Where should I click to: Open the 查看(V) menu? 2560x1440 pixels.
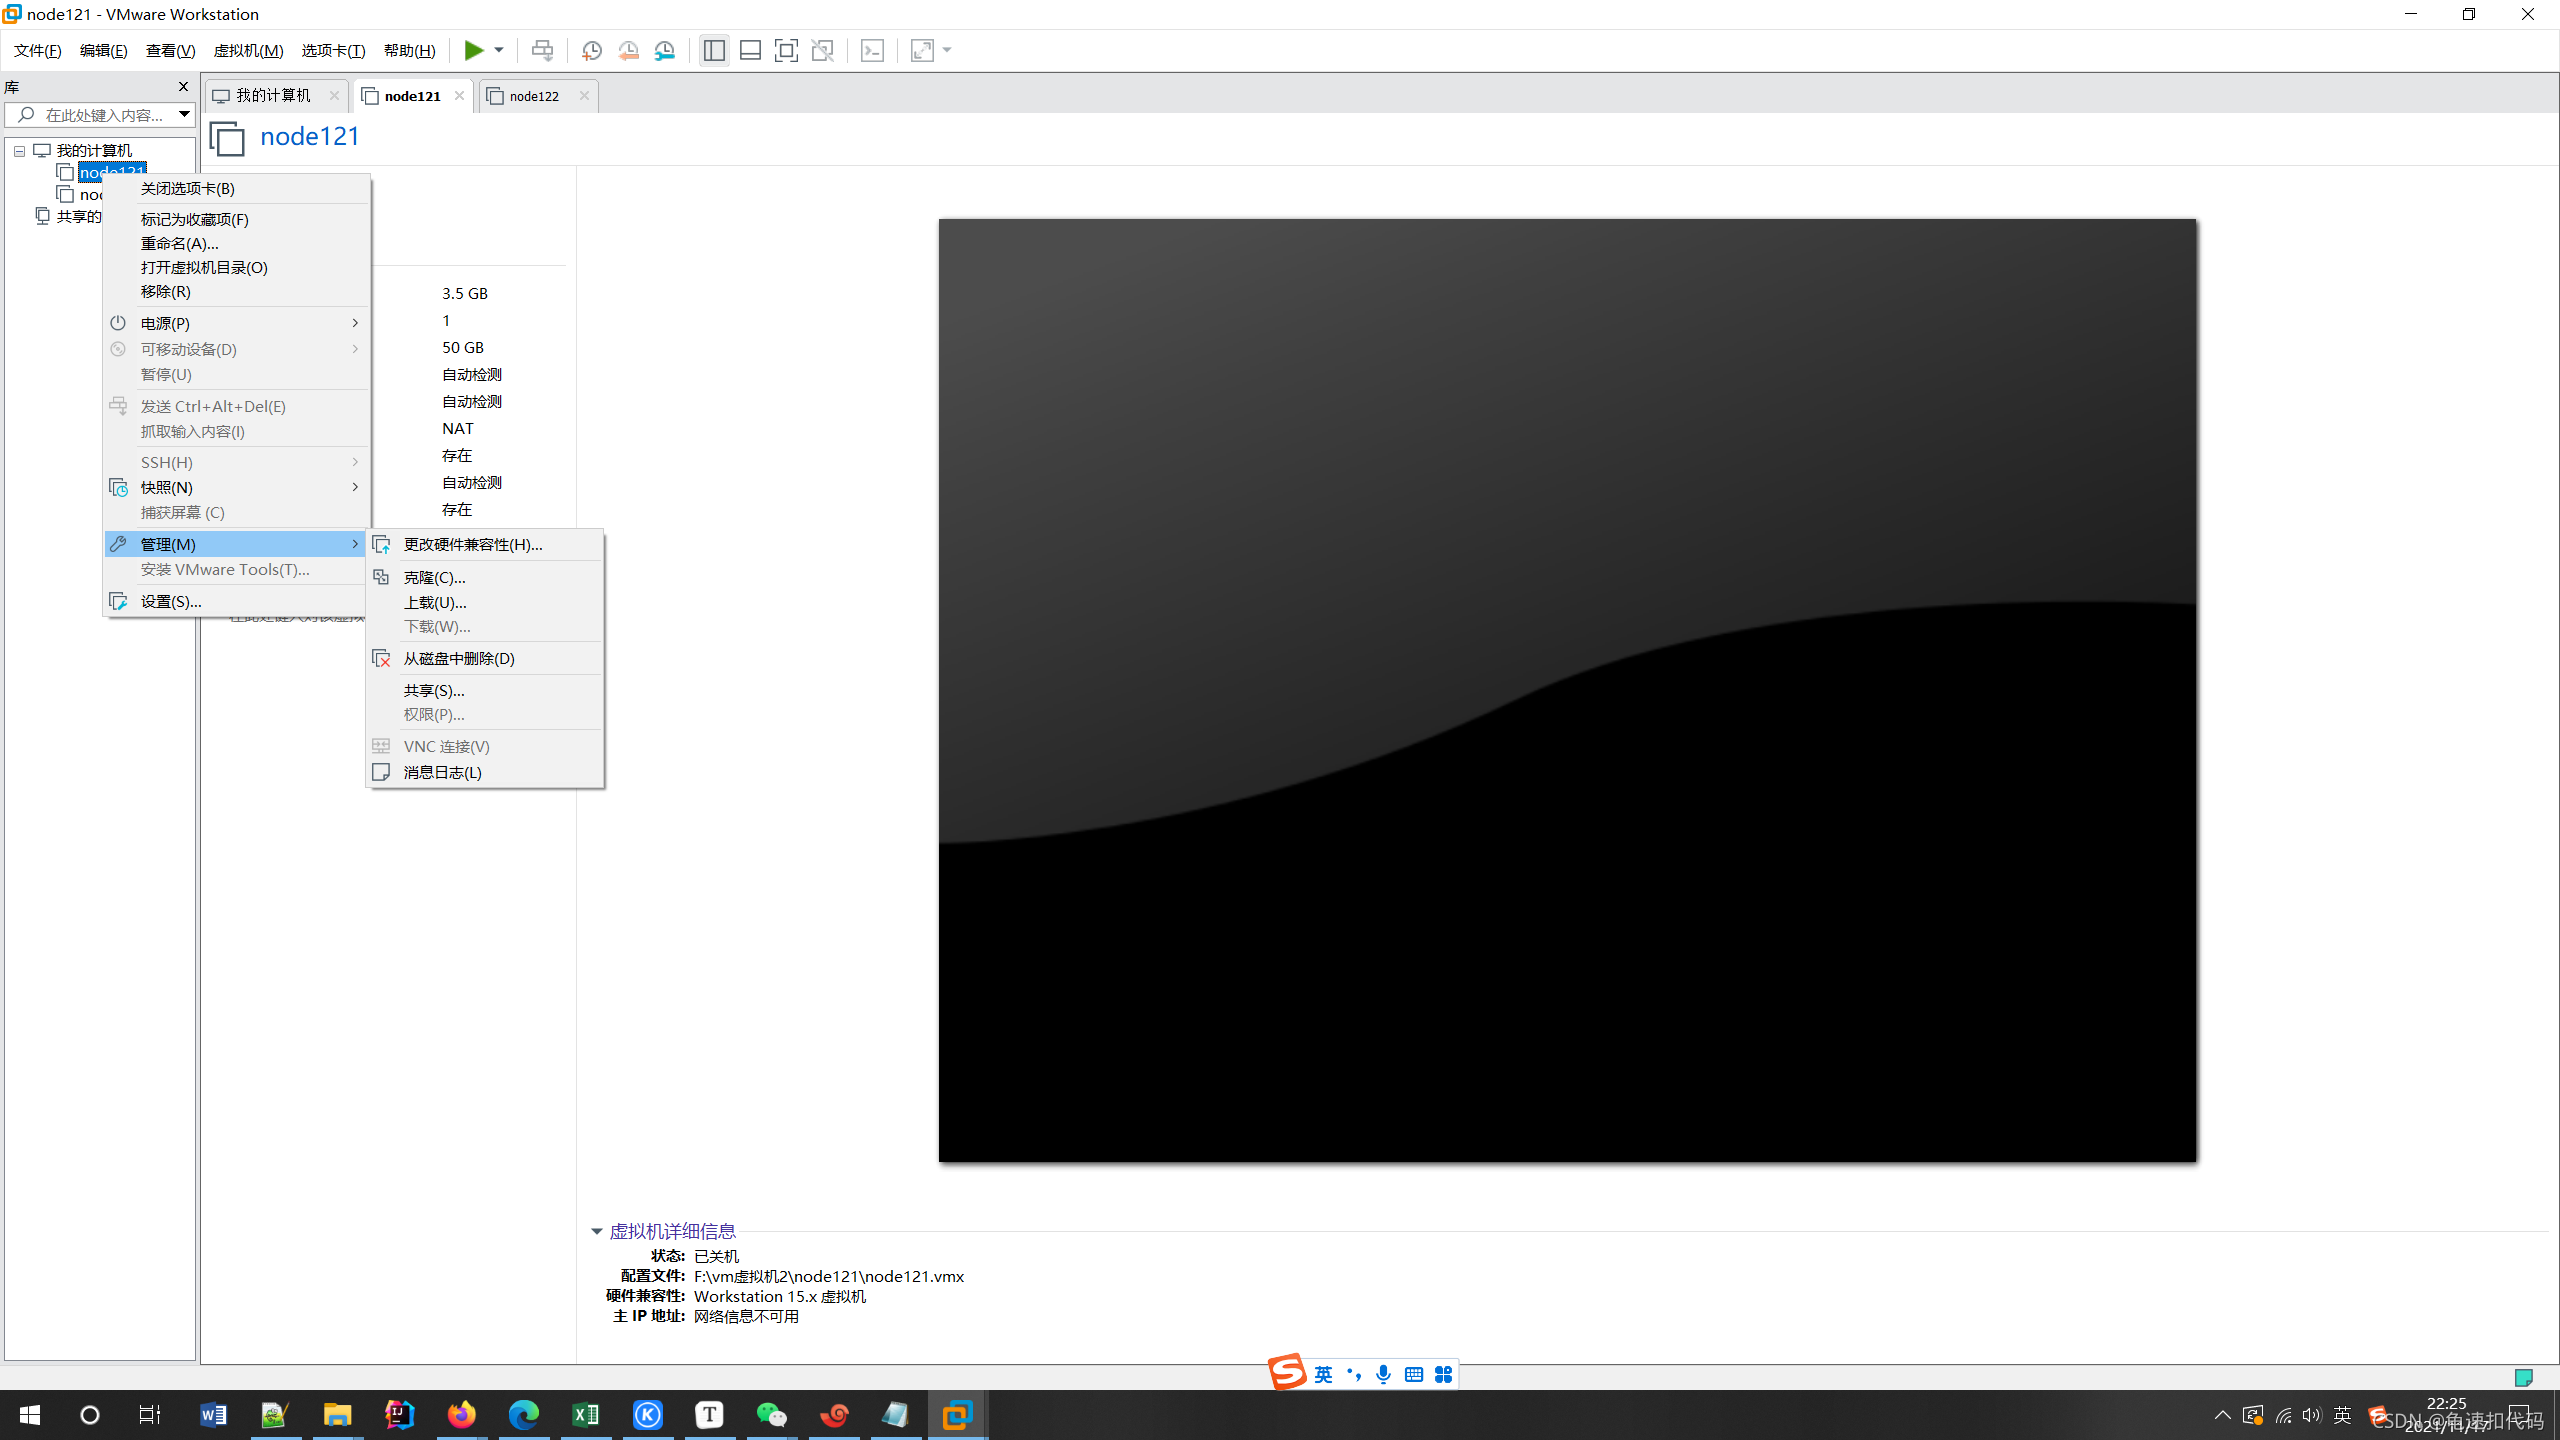click(x=171, y=50)
